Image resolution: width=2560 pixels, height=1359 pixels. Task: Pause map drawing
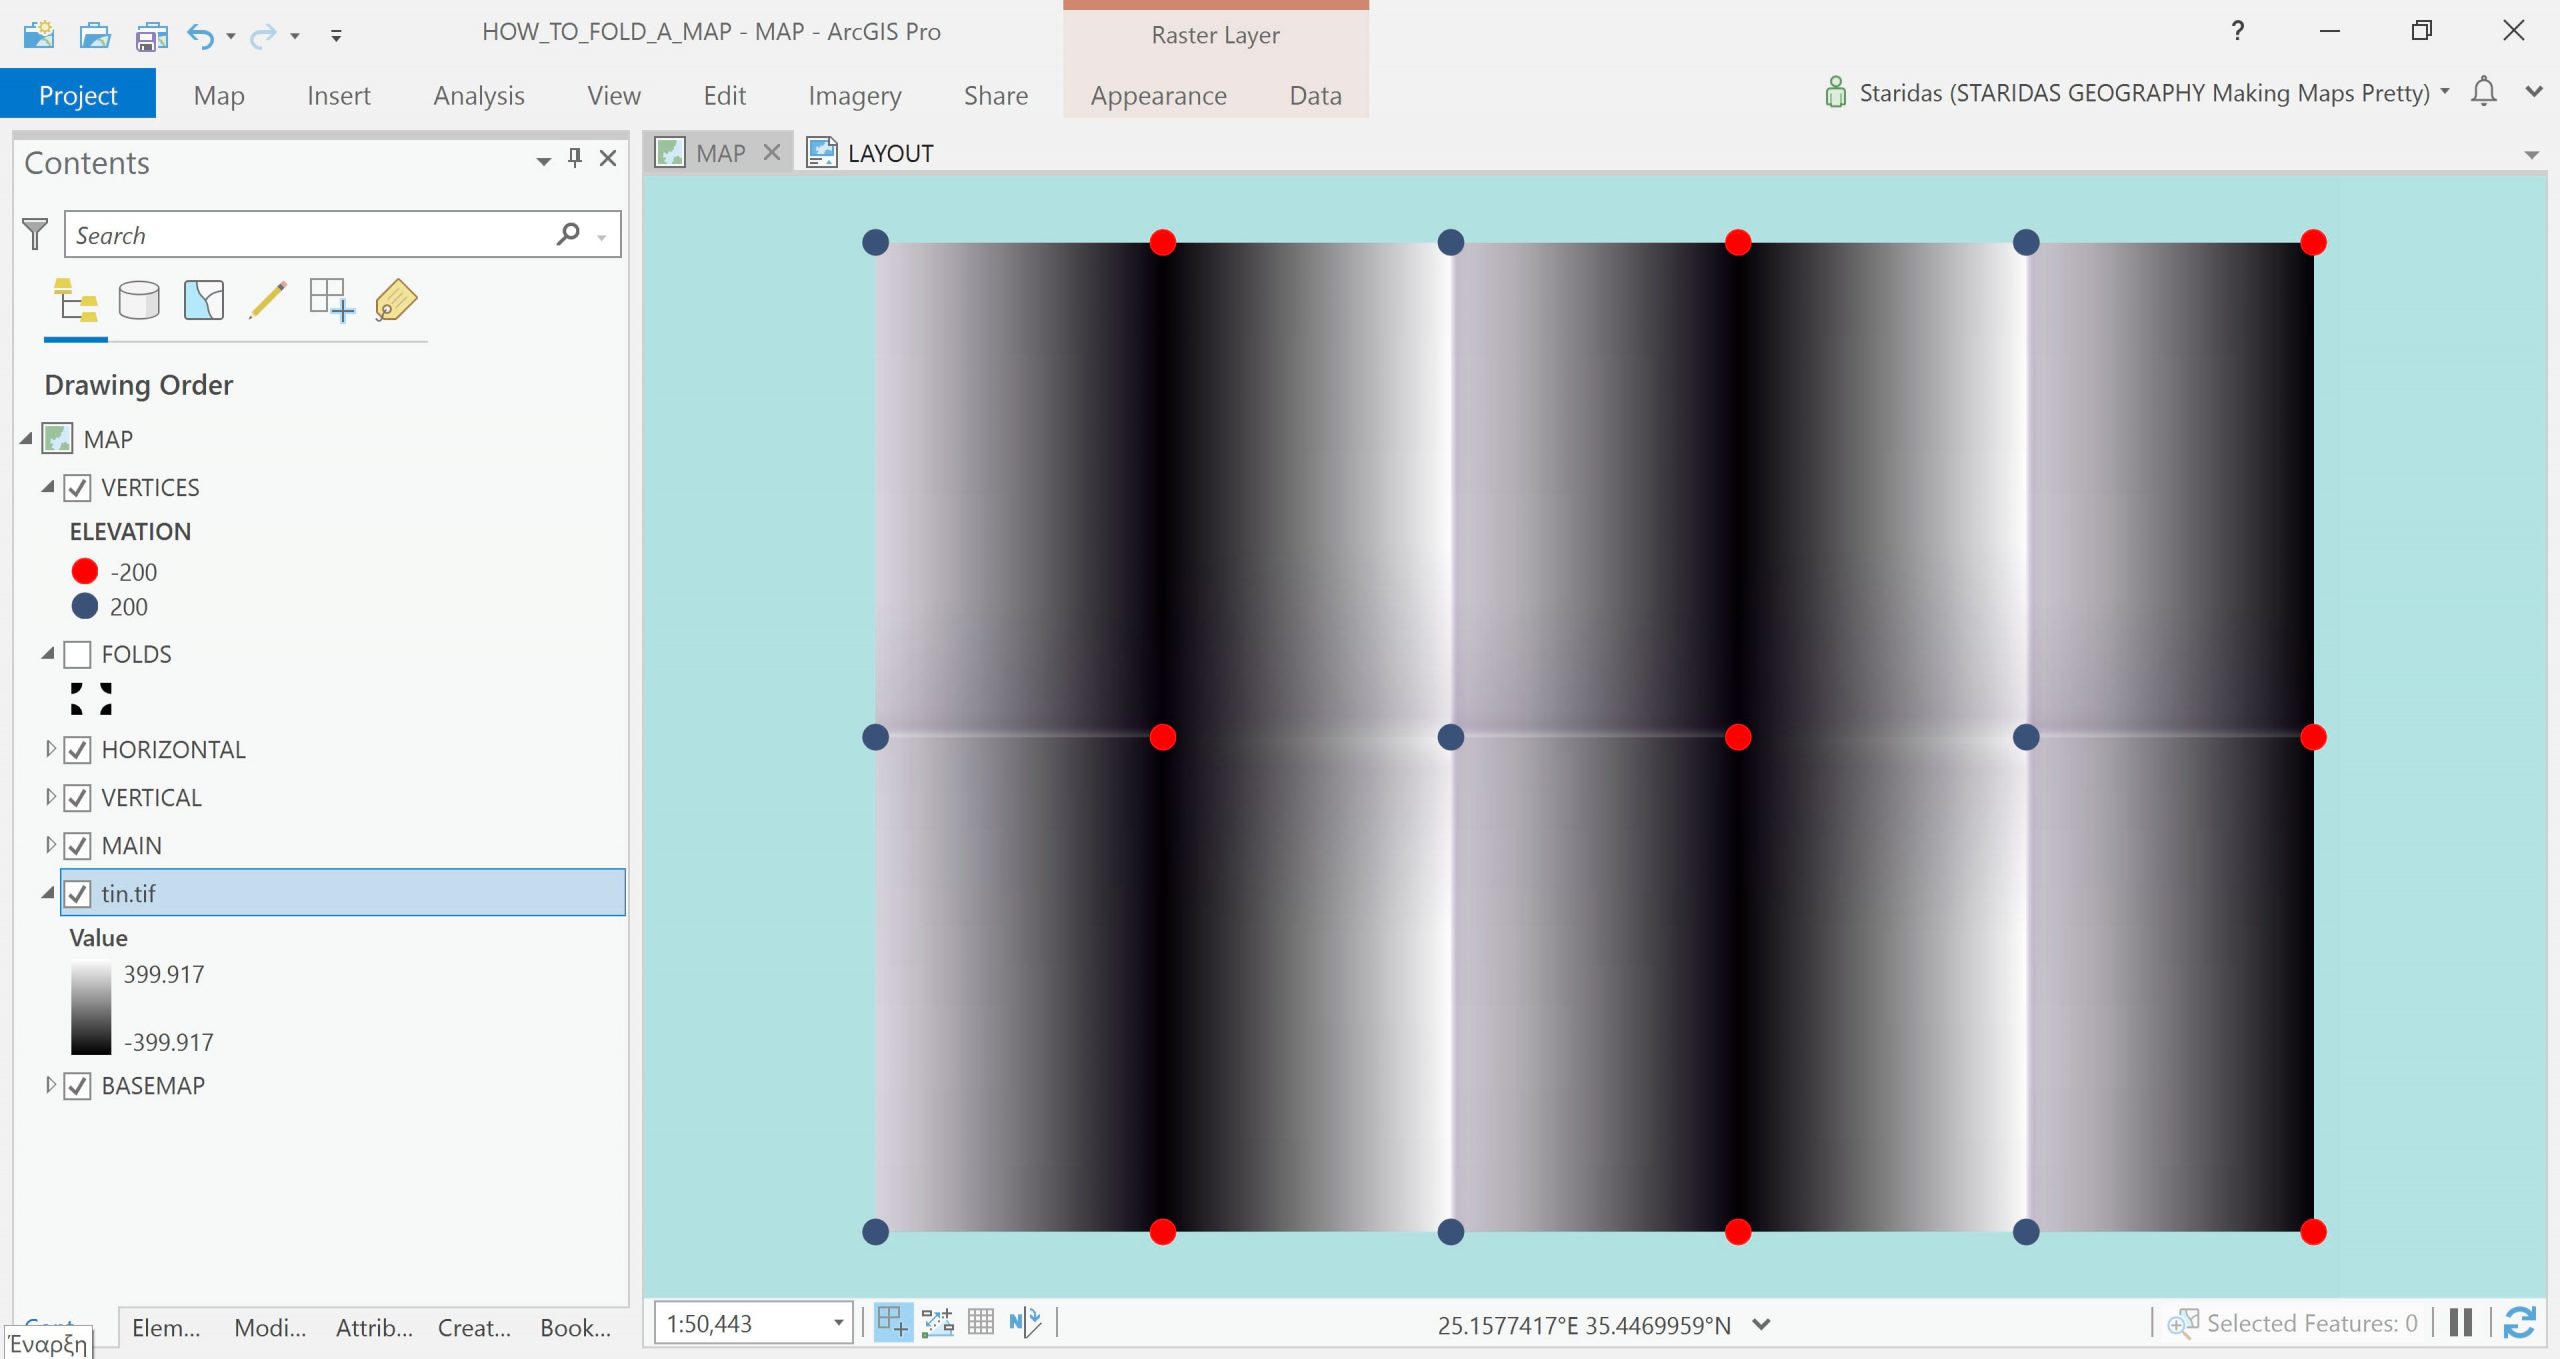click(2461, 1323)
